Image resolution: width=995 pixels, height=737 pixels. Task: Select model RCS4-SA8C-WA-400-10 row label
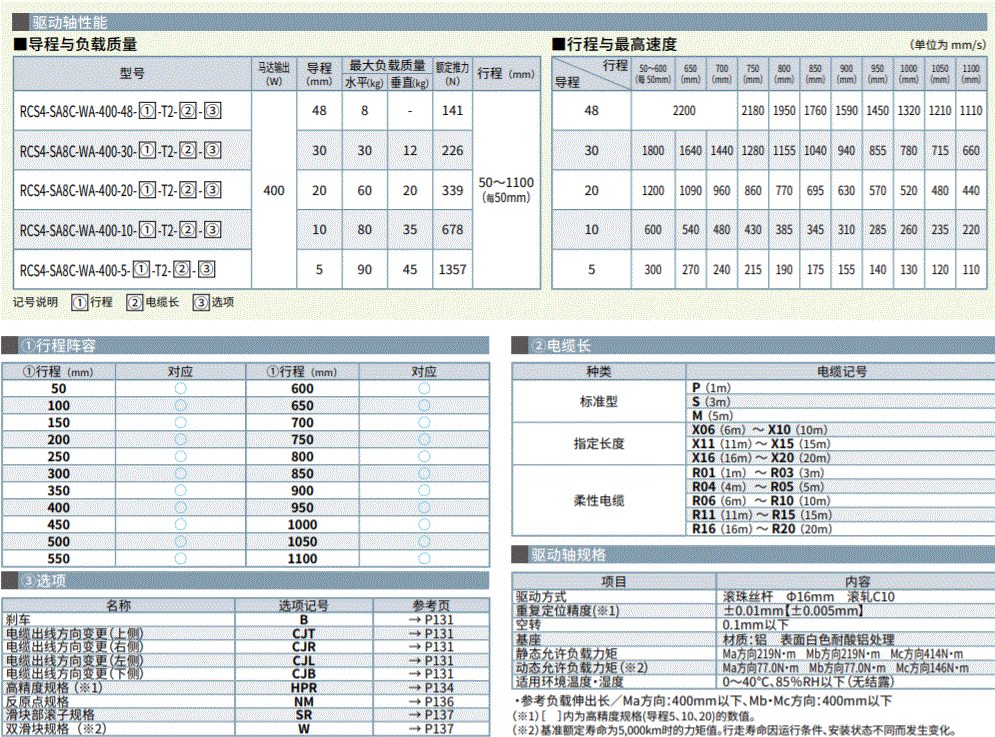click(x=120, y=230)
